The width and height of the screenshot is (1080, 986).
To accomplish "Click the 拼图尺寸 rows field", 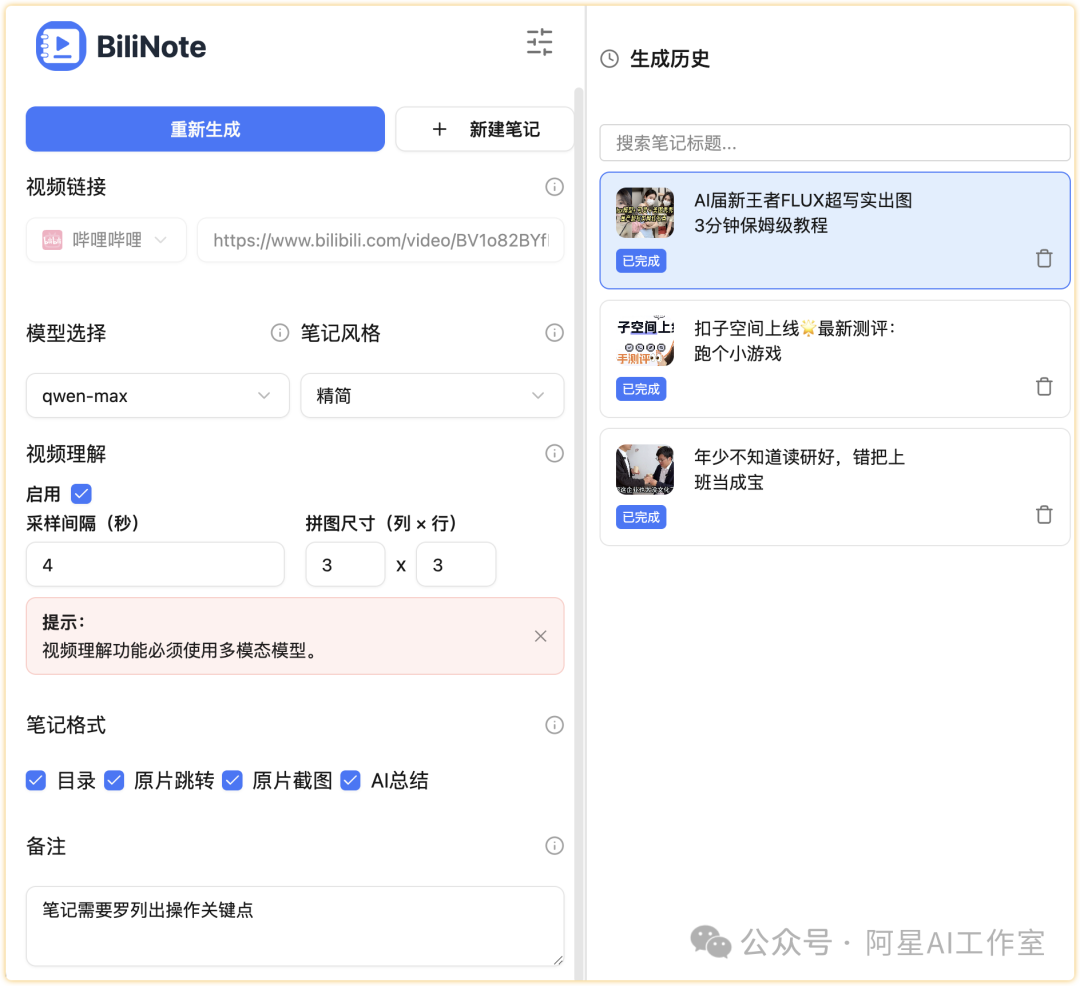I will tap(456, 565).
